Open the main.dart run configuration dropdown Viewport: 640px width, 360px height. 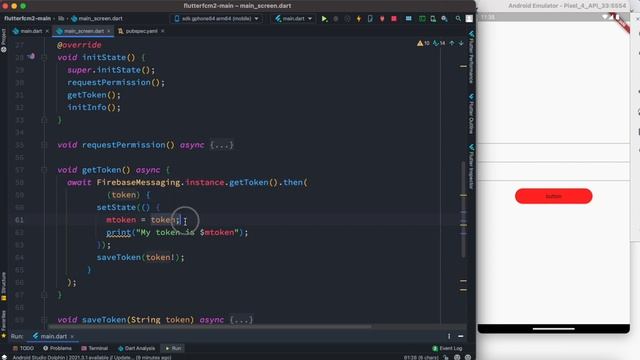click(x=293, y=19)
